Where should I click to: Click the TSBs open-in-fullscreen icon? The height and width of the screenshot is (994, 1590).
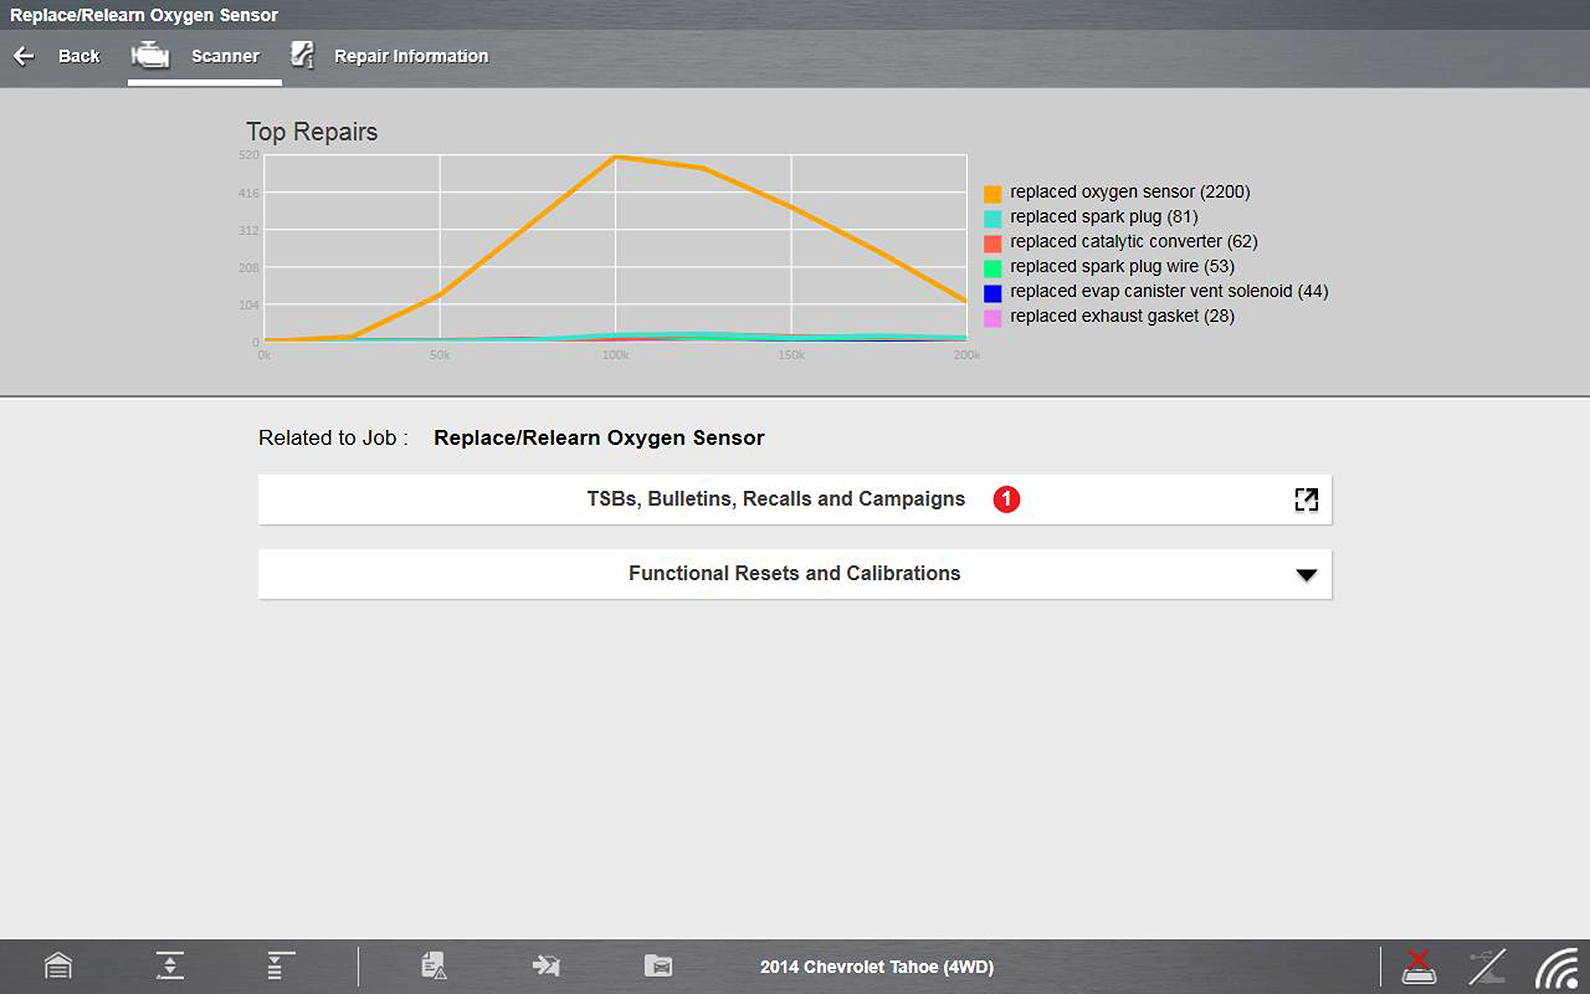click(x=1306, y=500)
